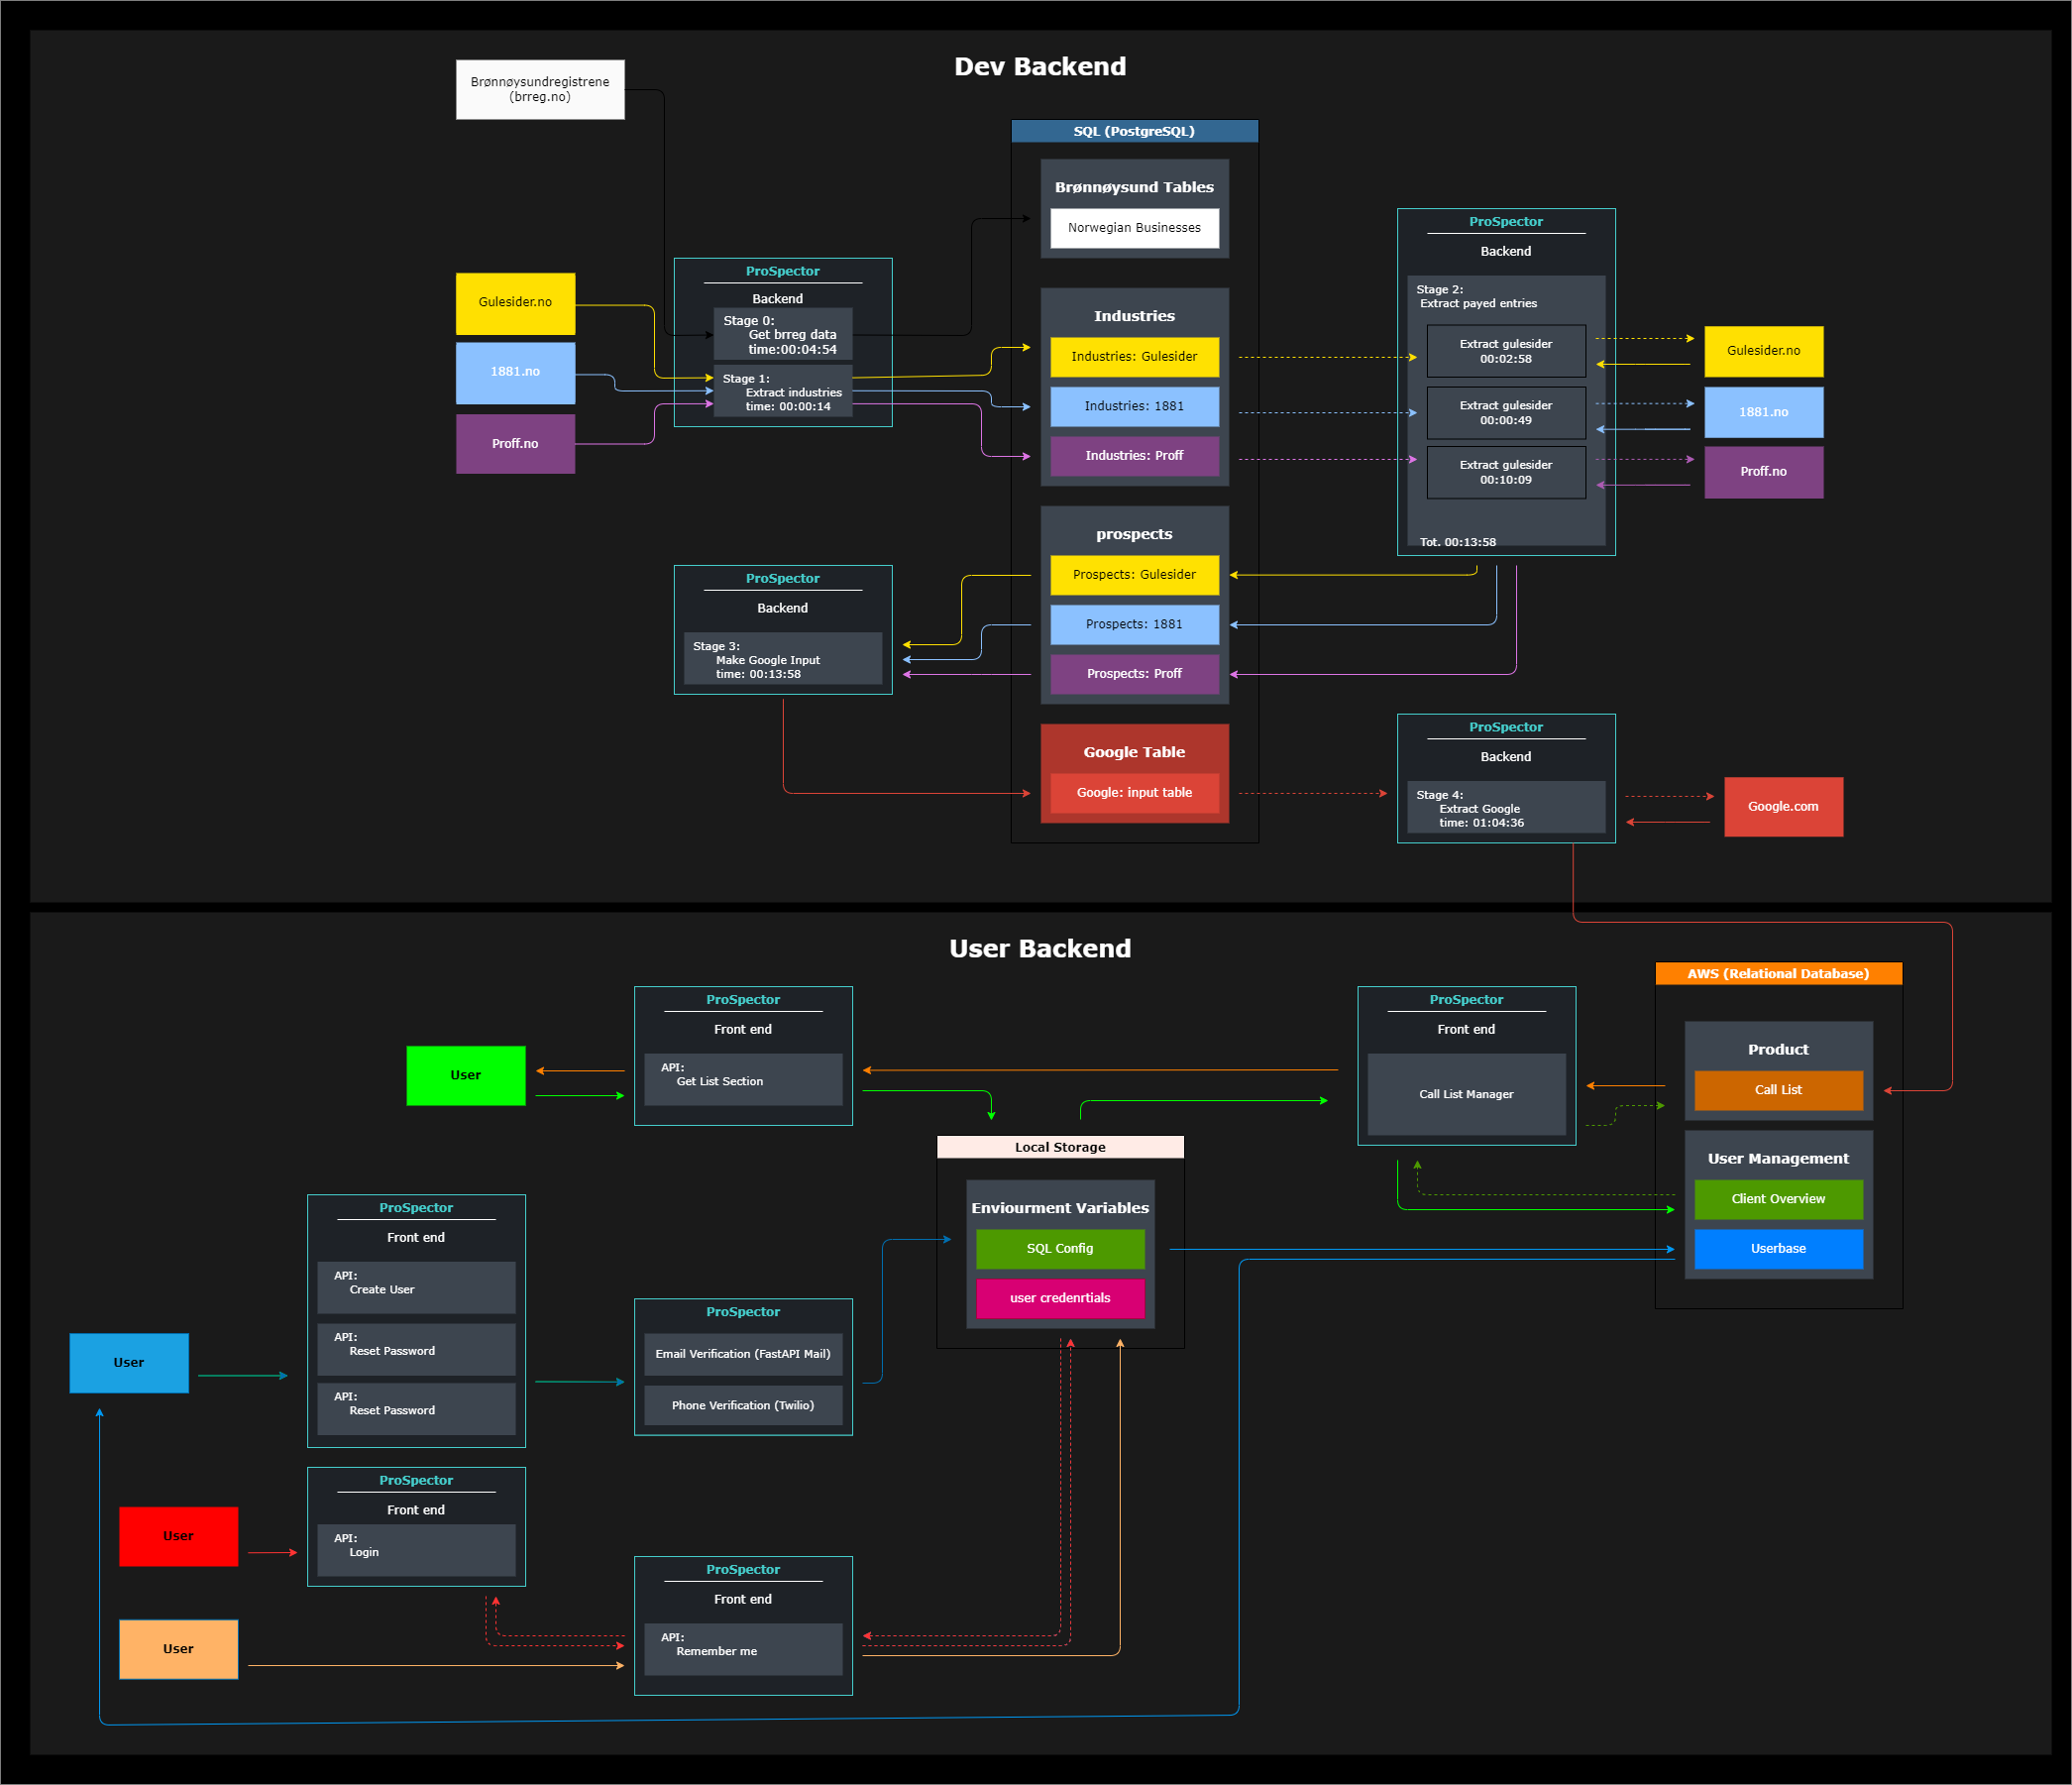Toggle the SQL Config environment variable block
The image size is (2072, 1785).
(1059, 1248)
